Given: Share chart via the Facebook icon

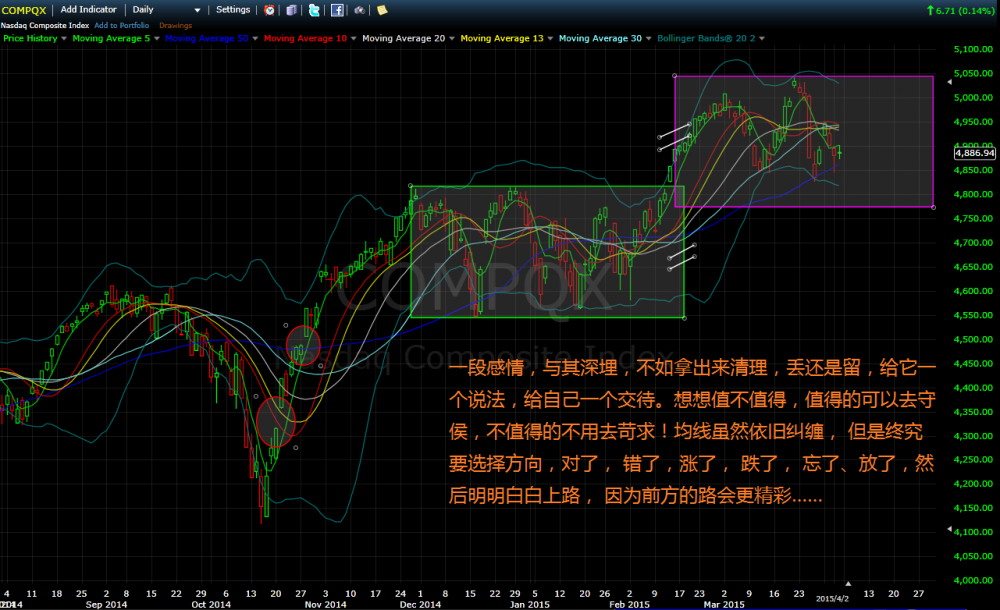Looking at the screenshot, I should click(337, 10).
